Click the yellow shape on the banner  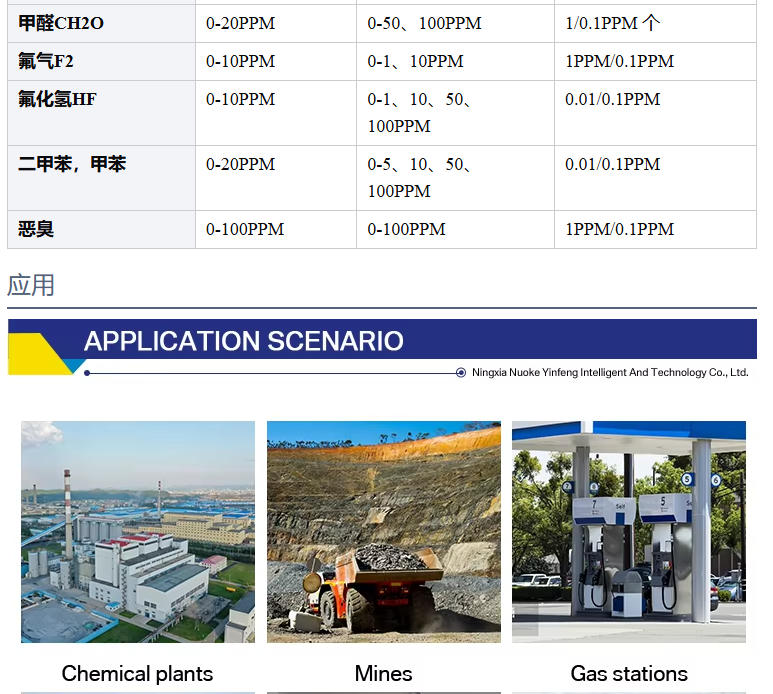click(37, 353)
